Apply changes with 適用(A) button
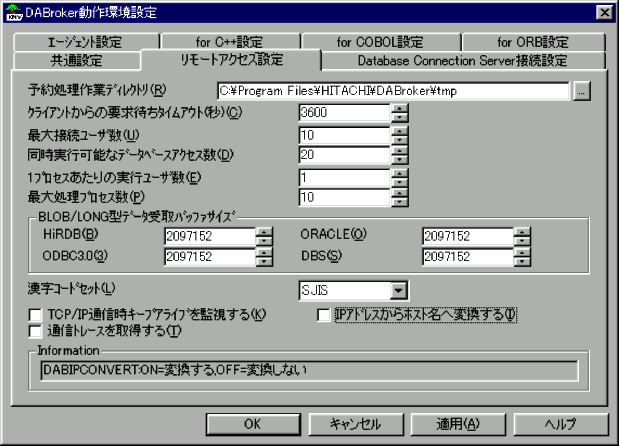 [458, 424]
